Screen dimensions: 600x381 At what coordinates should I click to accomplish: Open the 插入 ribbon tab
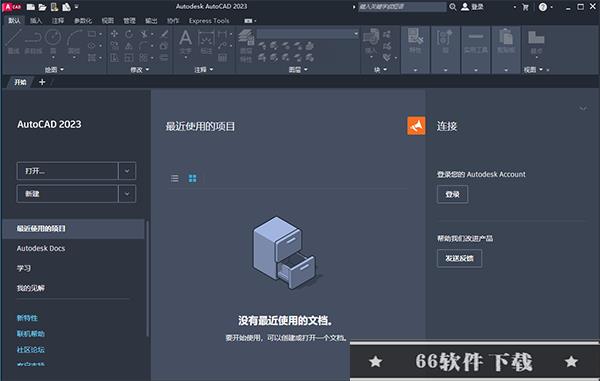click(x=36, y=21)
